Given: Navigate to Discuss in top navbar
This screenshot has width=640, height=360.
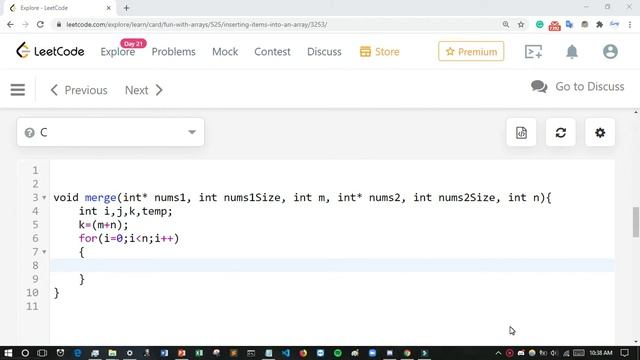Looking at the screenshot, I should pos(324,52).
